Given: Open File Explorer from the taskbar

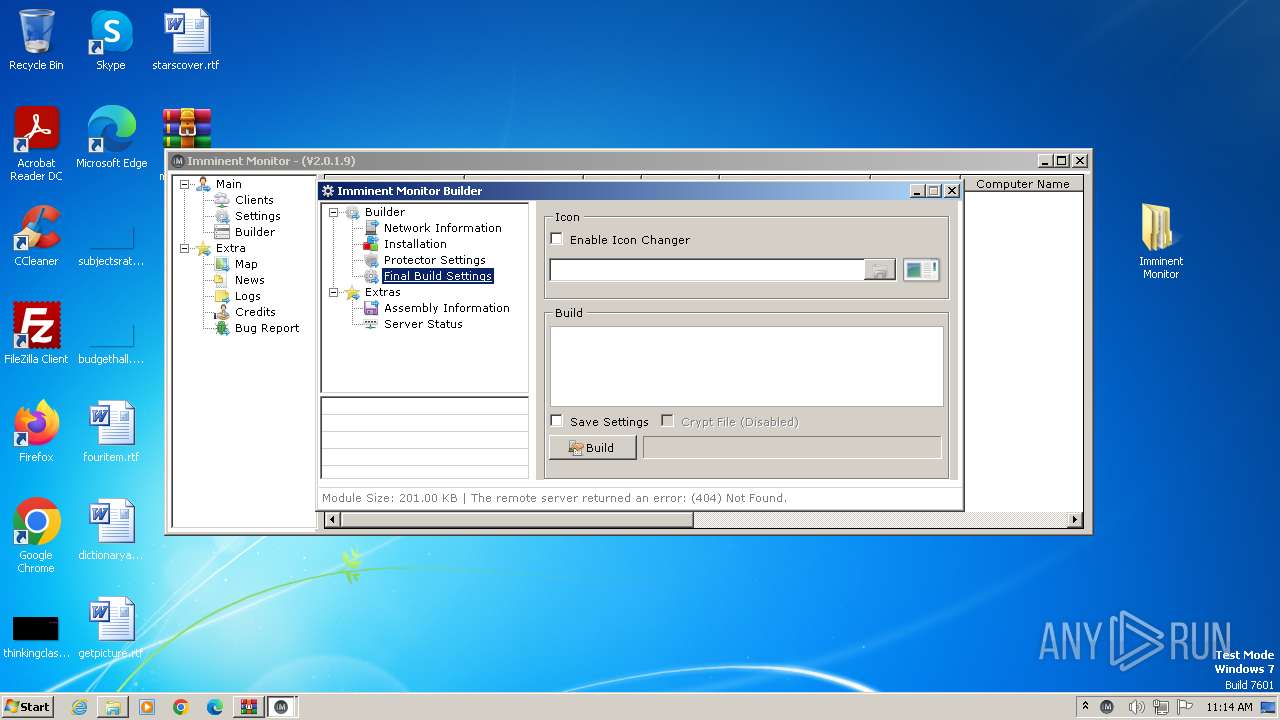Looking at the screenshot, I should 113,707.
